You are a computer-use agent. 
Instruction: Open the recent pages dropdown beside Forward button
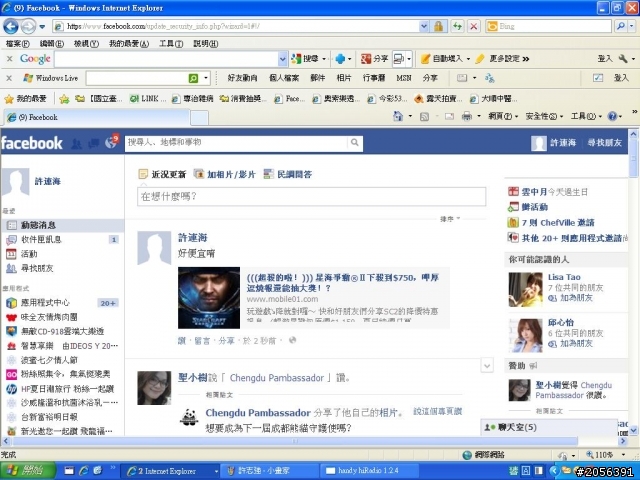(x=42, y=27)
